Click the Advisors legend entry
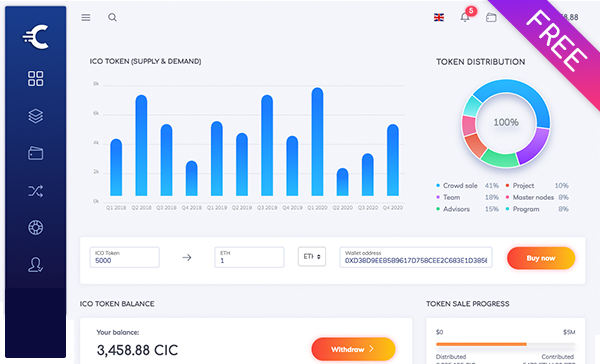 click(x=467, y=209)
